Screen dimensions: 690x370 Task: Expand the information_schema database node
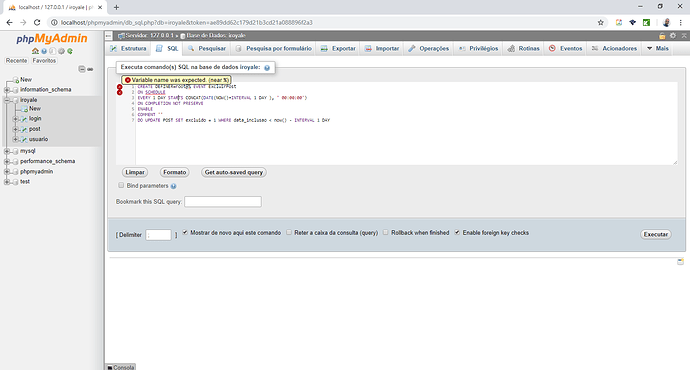pos(7,90)
